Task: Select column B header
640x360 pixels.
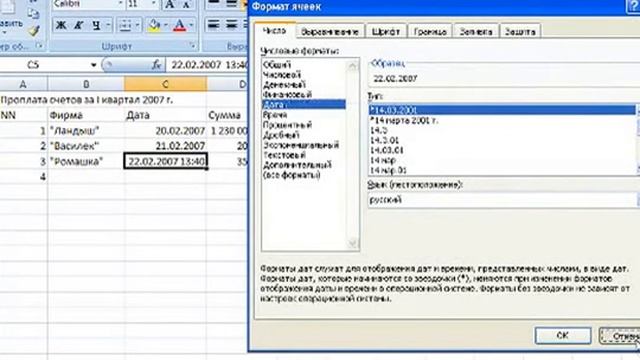Action: pos(86,84)
